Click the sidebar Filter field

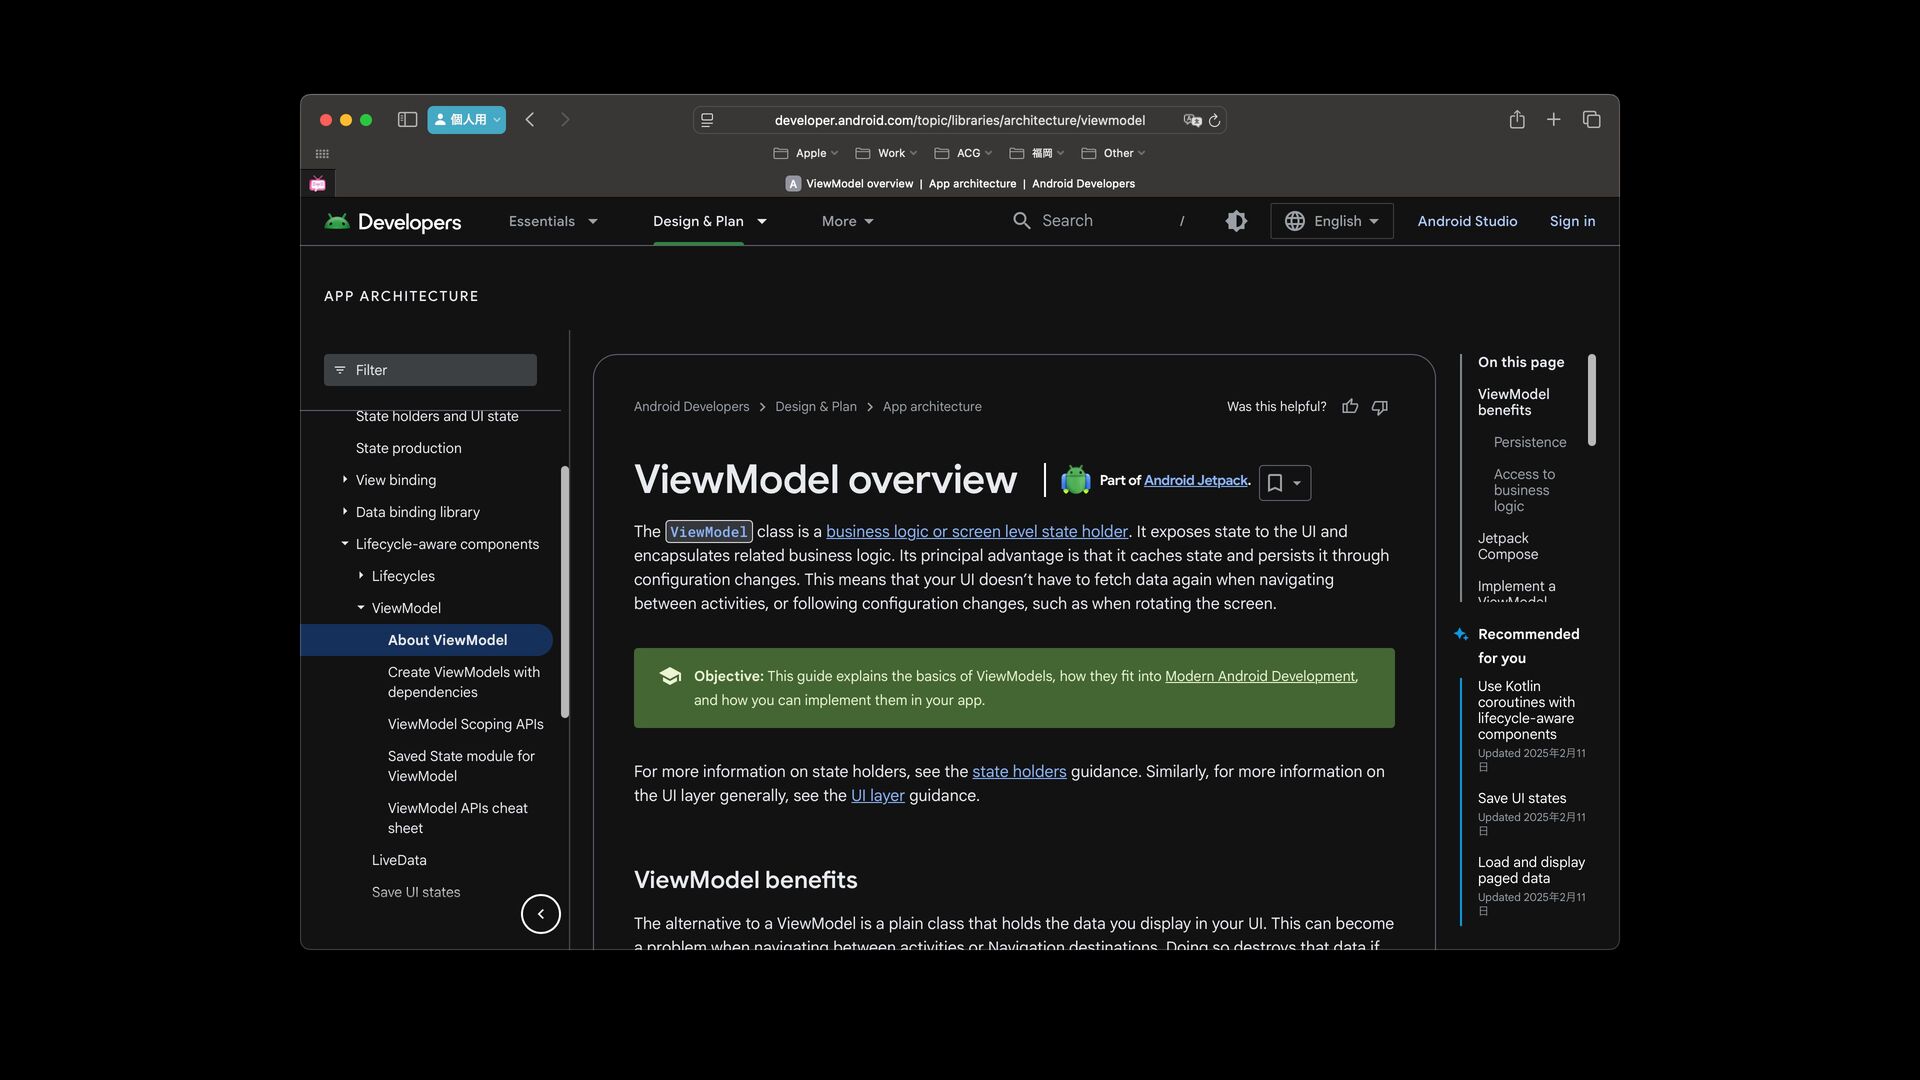pos(430,370)
